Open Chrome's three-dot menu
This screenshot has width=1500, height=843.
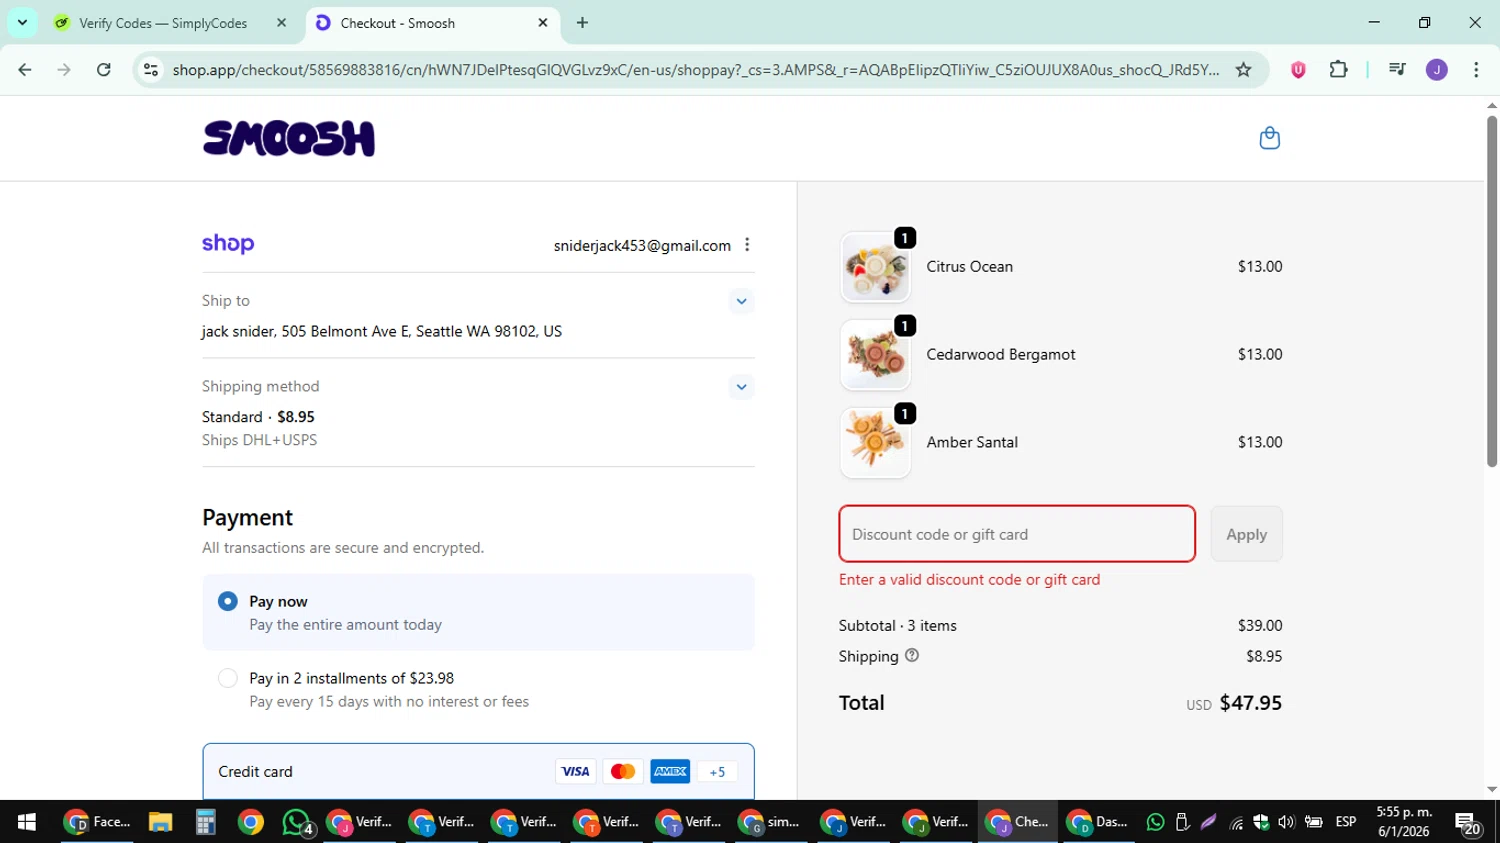[1476, 70]
